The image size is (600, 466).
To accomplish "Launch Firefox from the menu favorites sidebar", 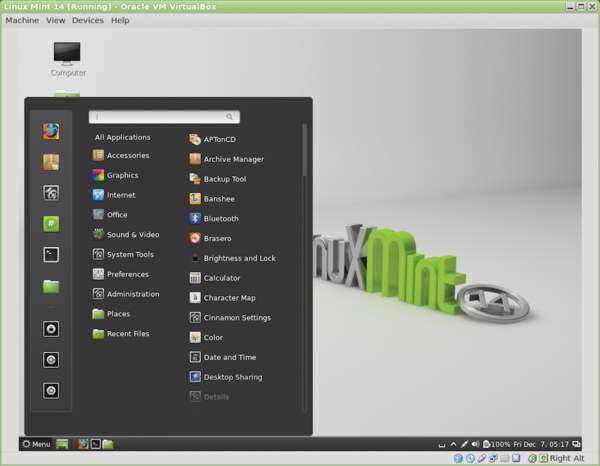I will (51, 131).
